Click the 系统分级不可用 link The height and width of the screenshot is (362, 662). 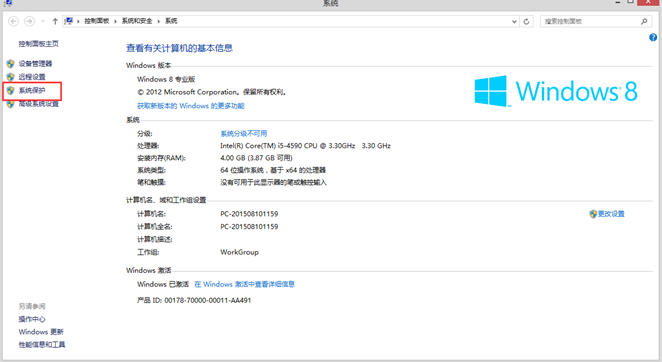244,133
